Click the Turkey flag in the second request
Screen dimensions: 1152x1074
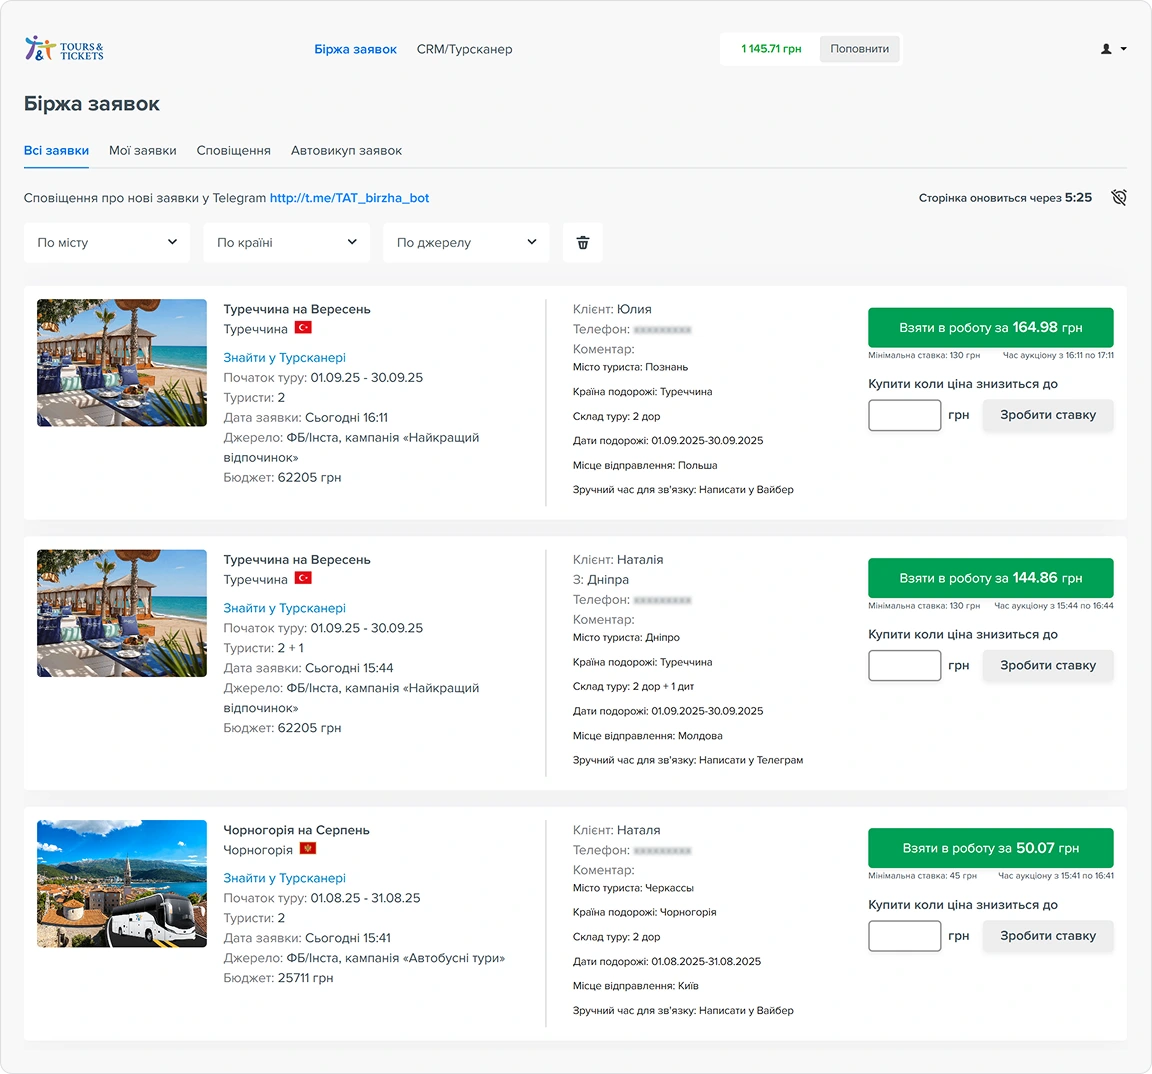tap(303, 579)
